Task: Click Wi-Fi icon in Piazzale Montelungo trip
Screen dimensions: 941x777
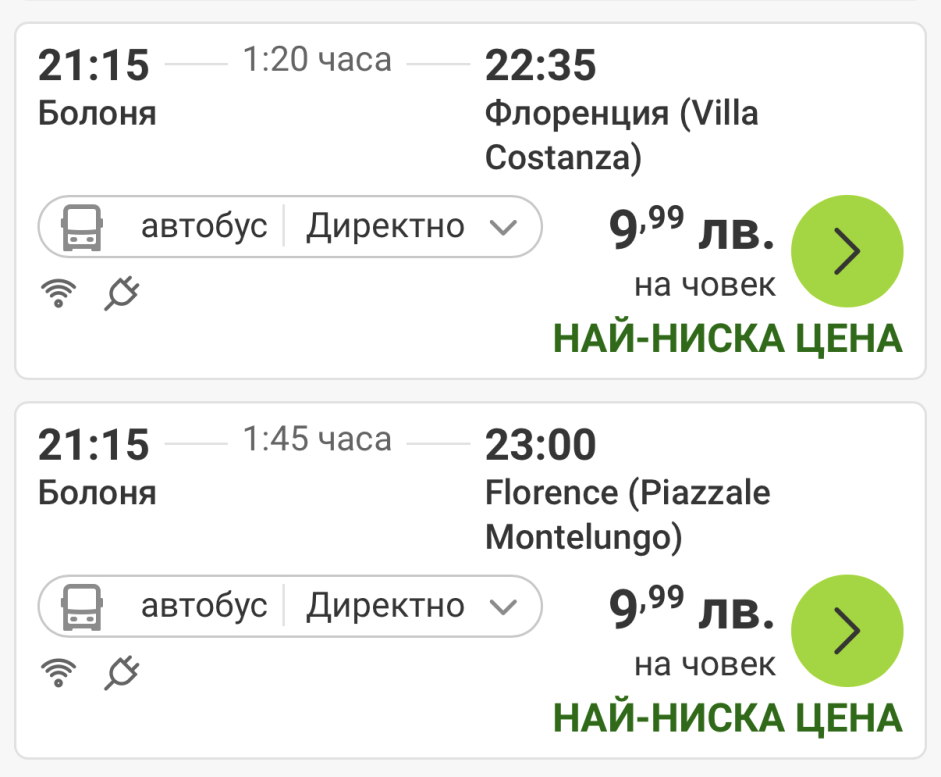Action: (58, 672)
